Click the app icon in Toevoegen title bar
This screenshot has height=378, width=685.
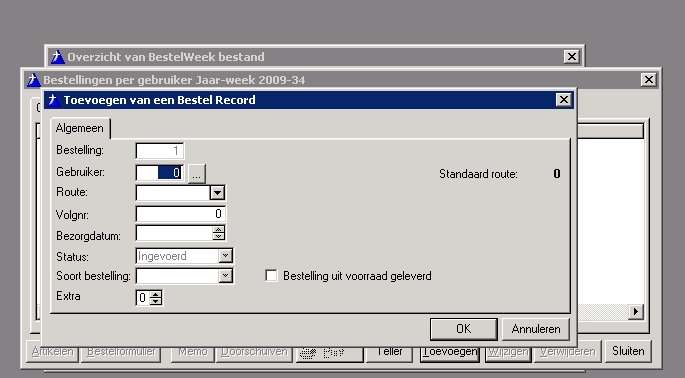click(54, 100)
